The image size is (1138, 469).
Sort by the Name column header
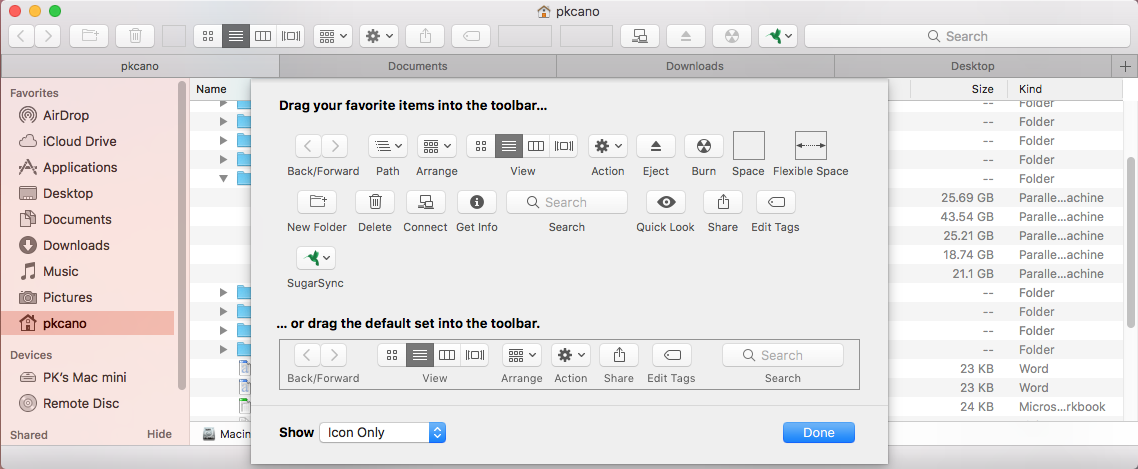point(211,89)
